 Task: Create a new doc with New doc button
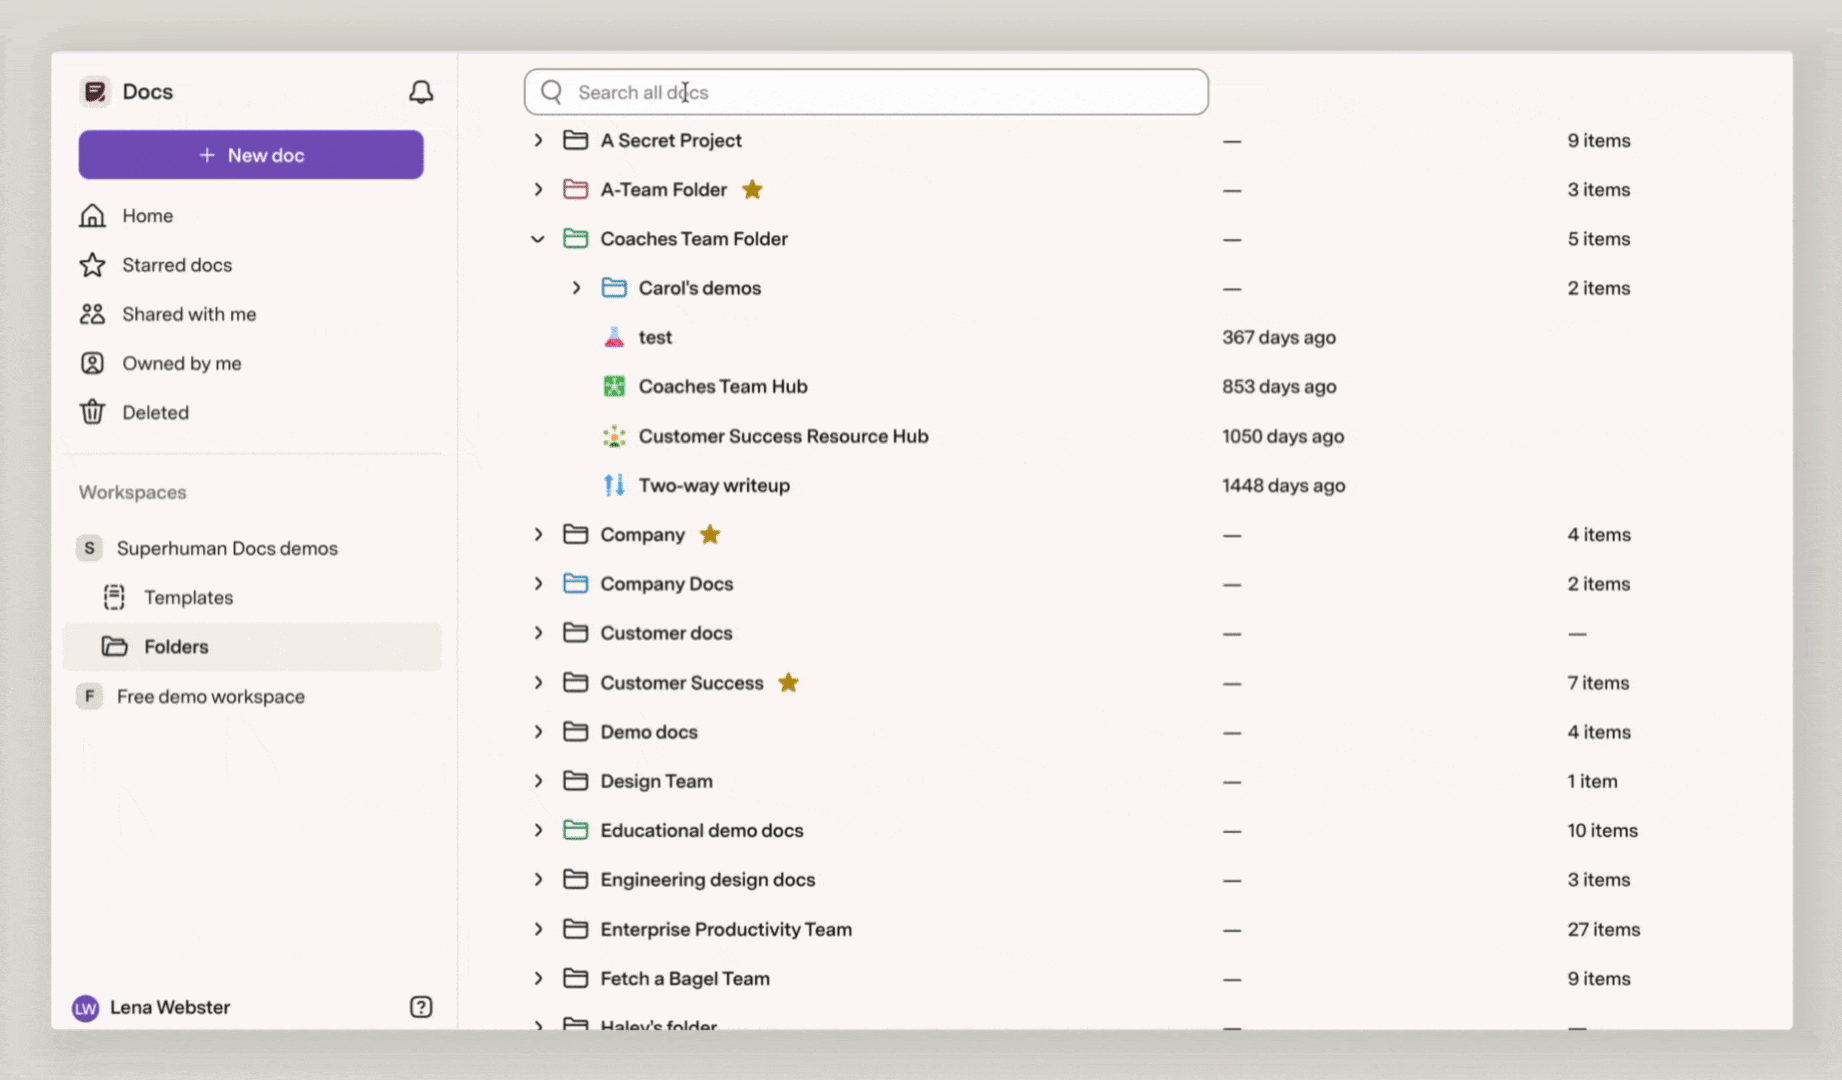251,155
